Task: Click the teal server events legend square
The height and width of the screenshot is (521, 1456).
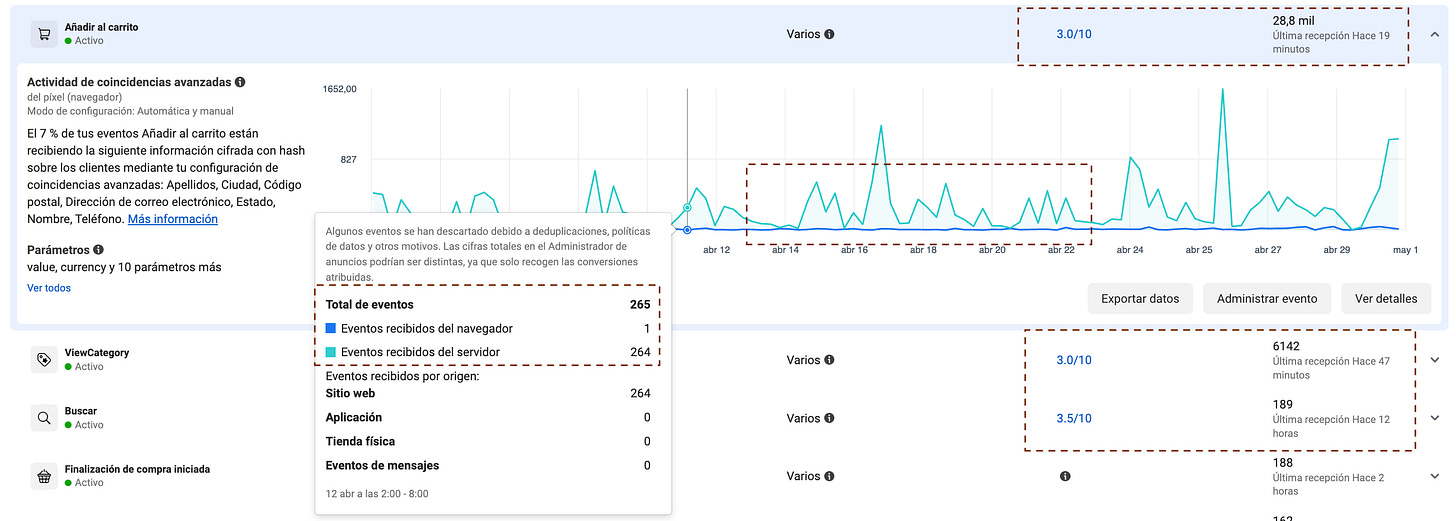Action: [x=331, y=352]
